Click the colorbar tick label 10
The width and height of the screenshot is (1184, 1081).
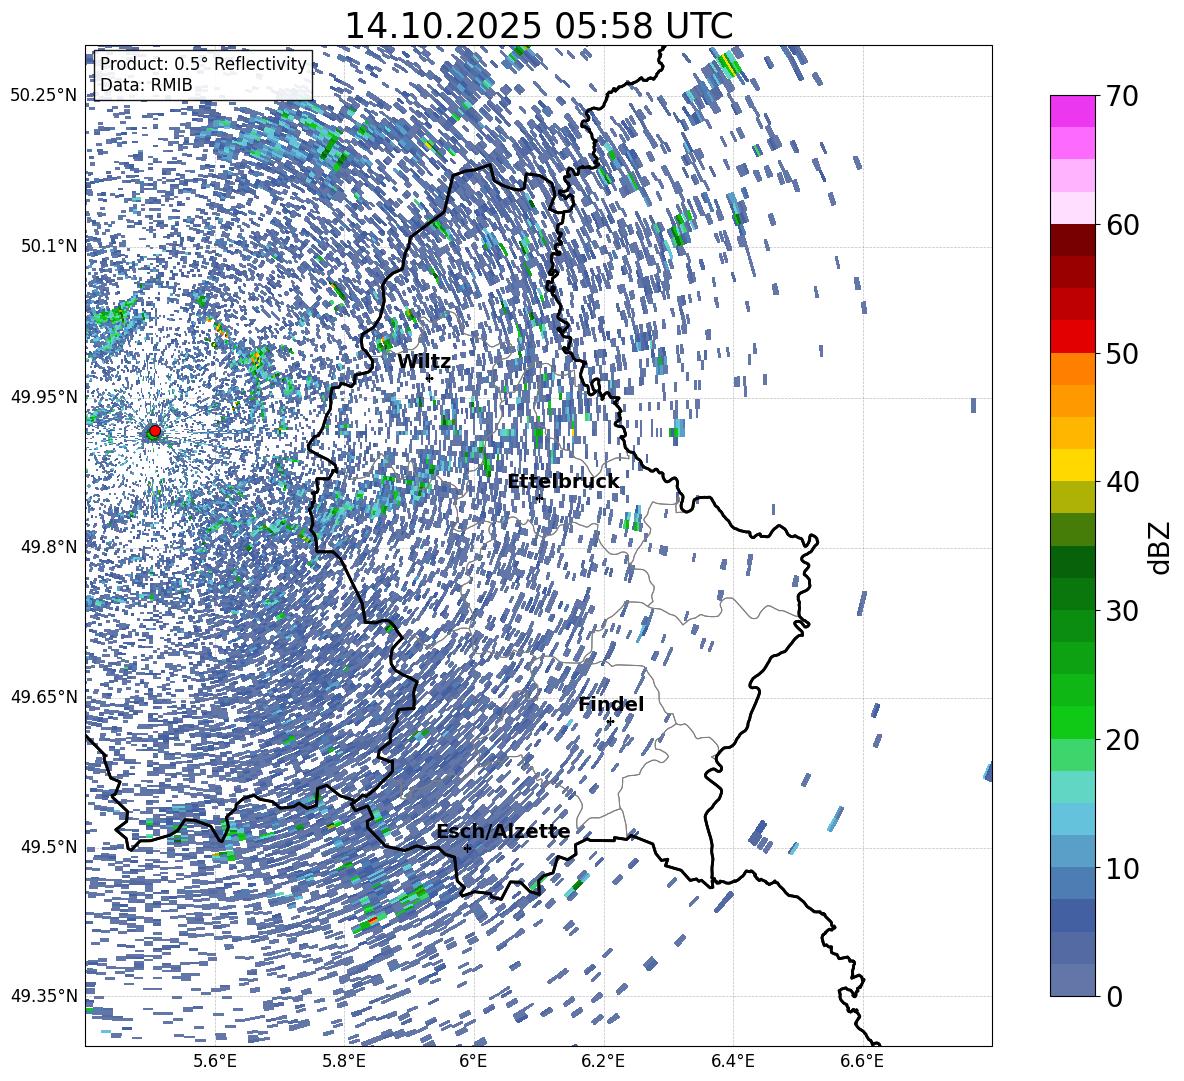pyautogui.click(x=1122, y=869)
